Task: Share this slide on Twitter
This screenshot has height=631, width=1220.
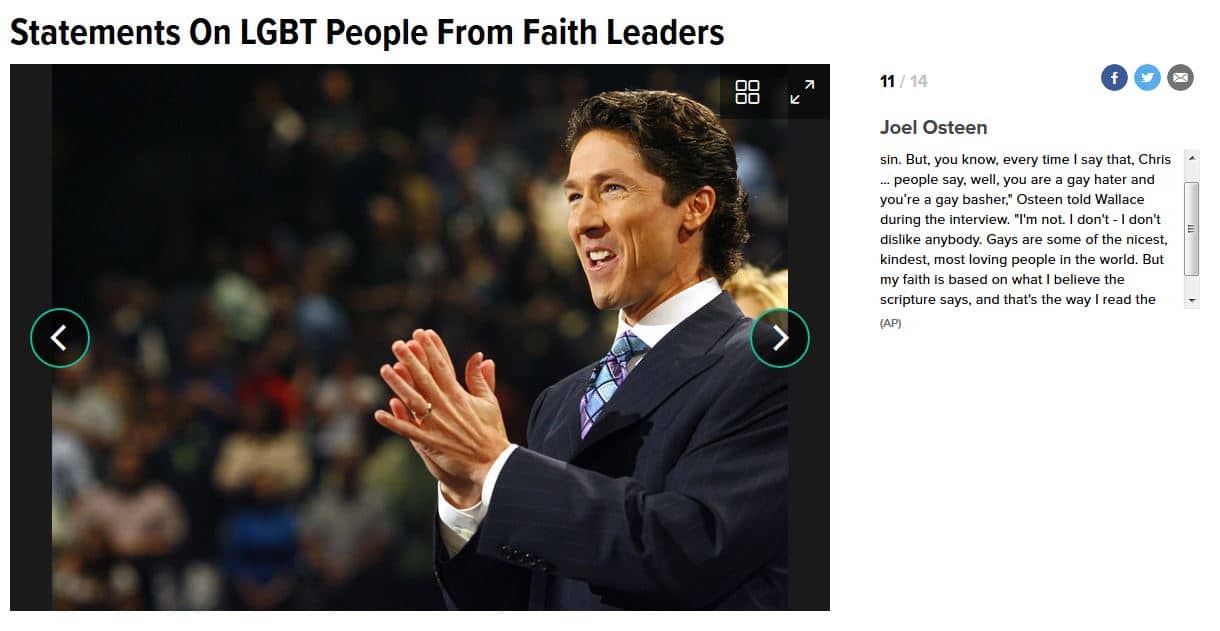Action: pyautogui.click(x=1147, y=78)
